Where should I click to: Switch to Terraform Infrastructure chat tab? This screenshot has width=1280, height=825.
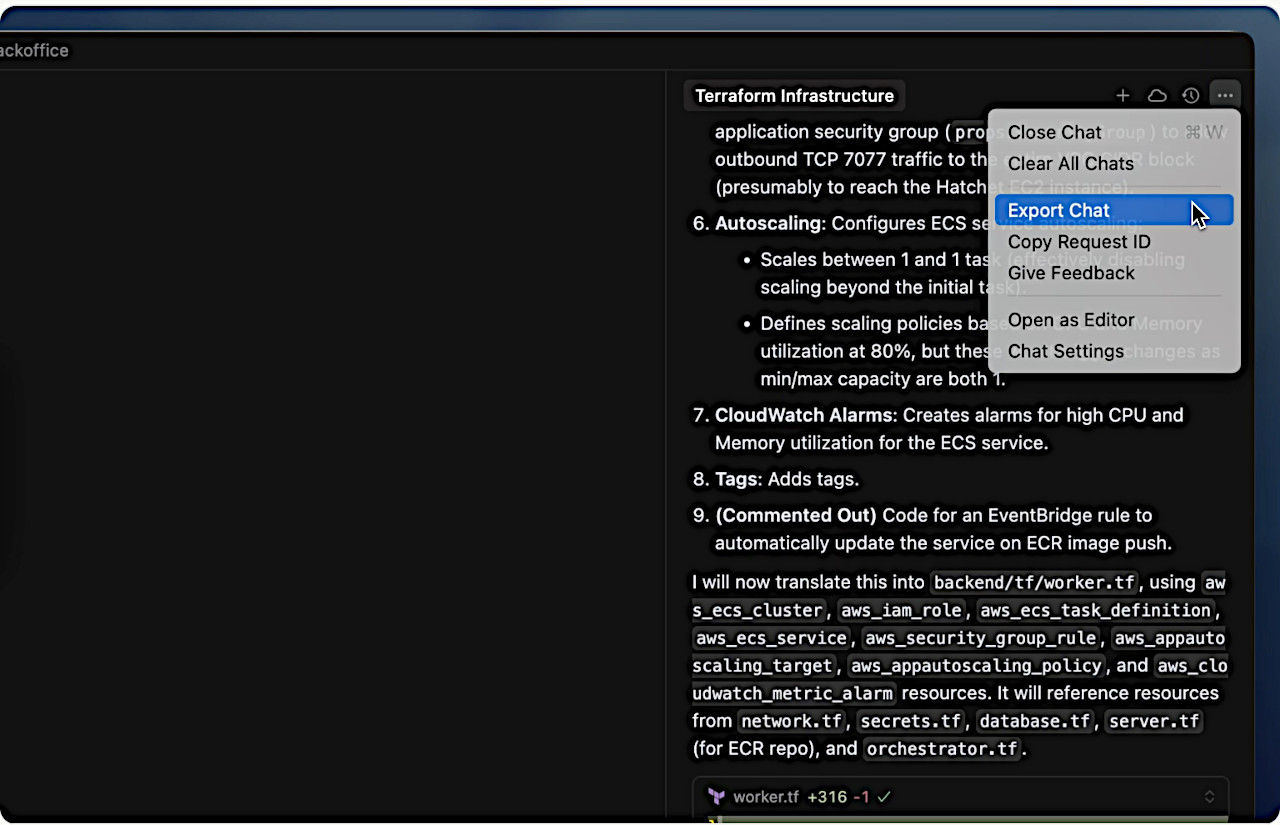794,96
